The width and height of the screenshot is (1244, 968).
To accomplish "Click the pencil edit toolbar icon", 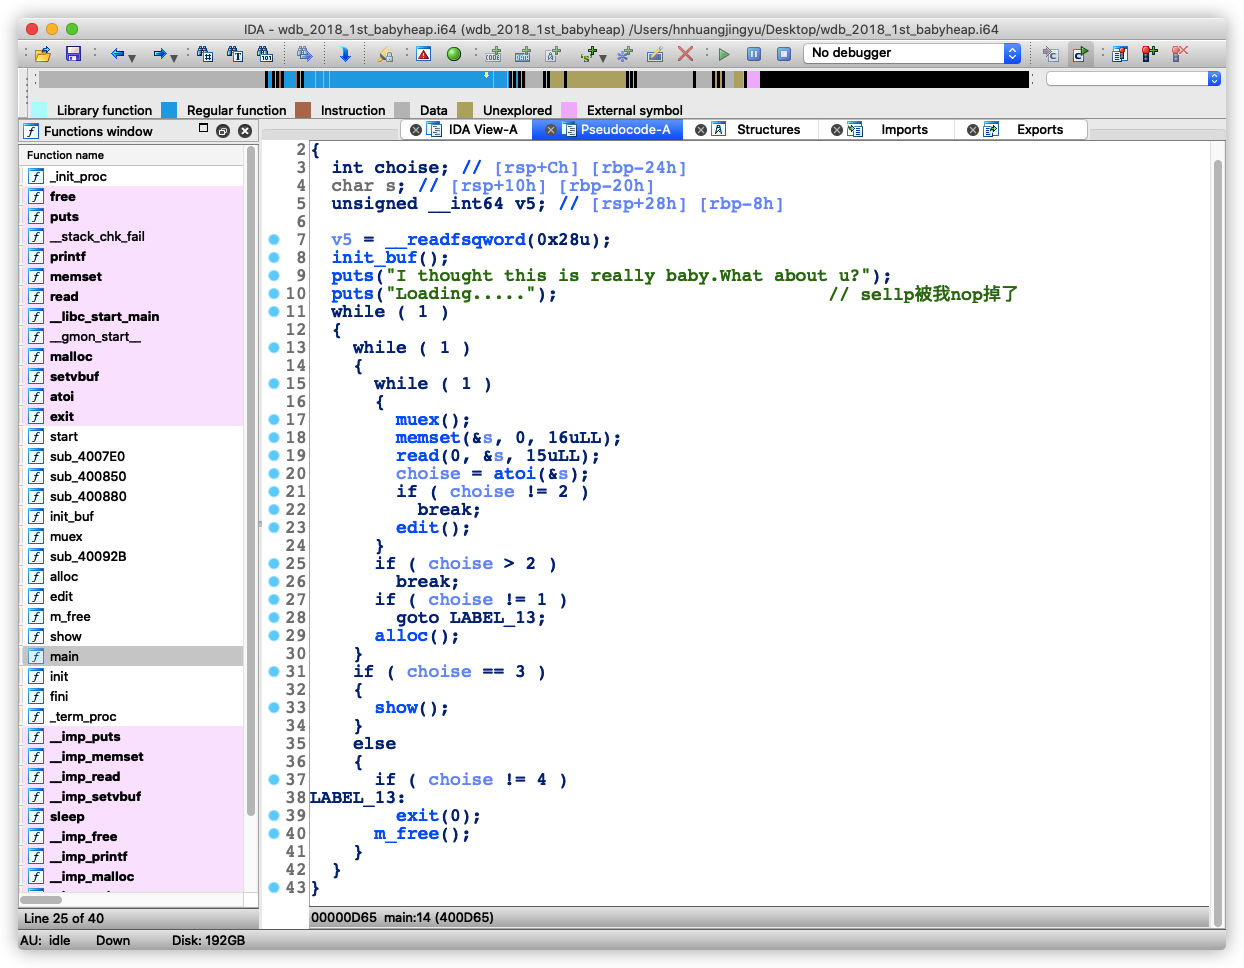I will click(x=655, y=54).
